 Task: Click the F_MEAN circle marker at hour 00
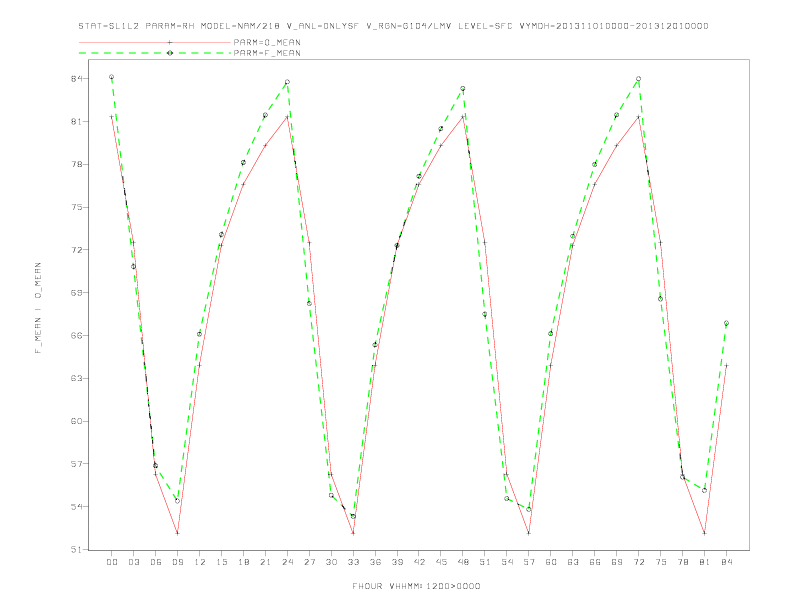[x=112, y=77]
